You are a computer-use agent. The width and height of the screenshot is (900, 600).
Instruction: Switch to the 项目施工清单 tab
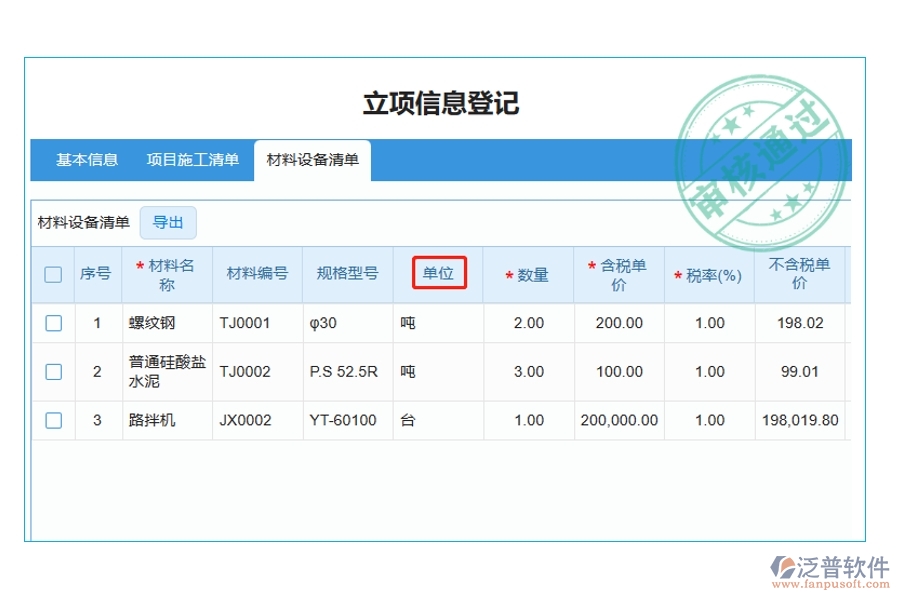(193, 158)
